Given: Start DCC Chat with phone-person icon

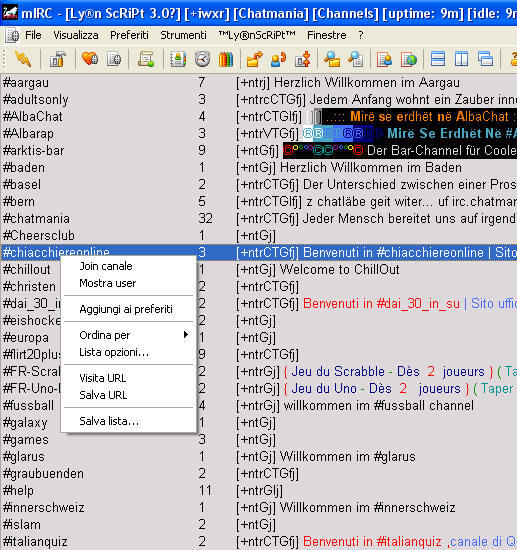Looking at the screenshot, I should pos(278,59).
